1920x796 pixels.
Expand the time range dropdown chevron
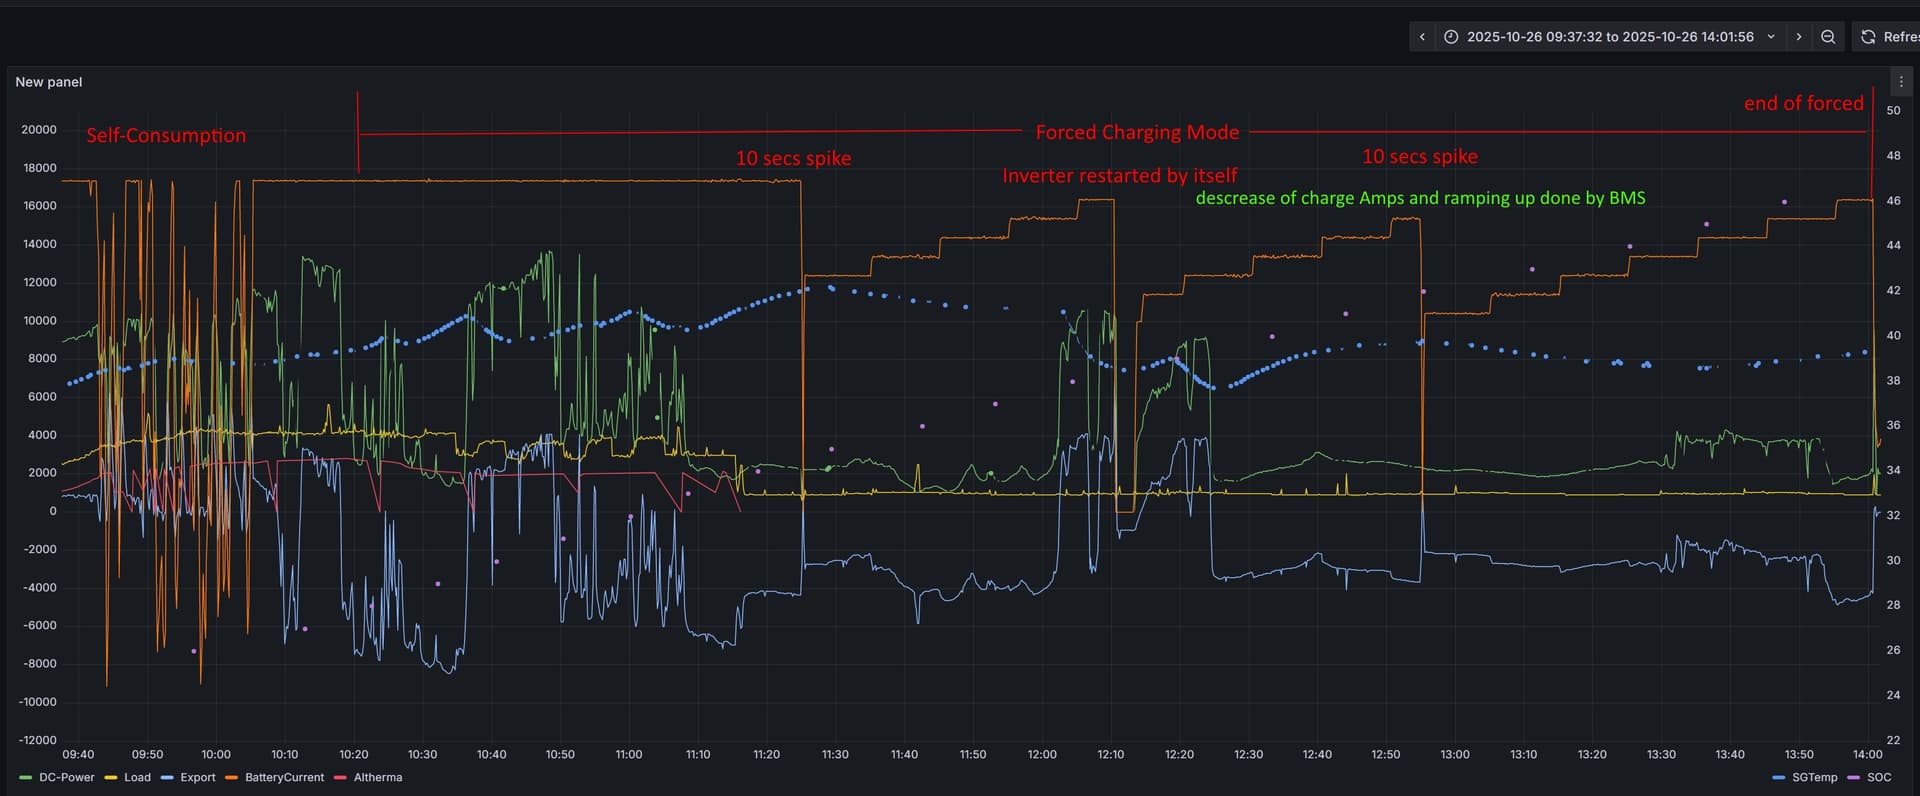pyautogui.click(x=1771, y=37)
